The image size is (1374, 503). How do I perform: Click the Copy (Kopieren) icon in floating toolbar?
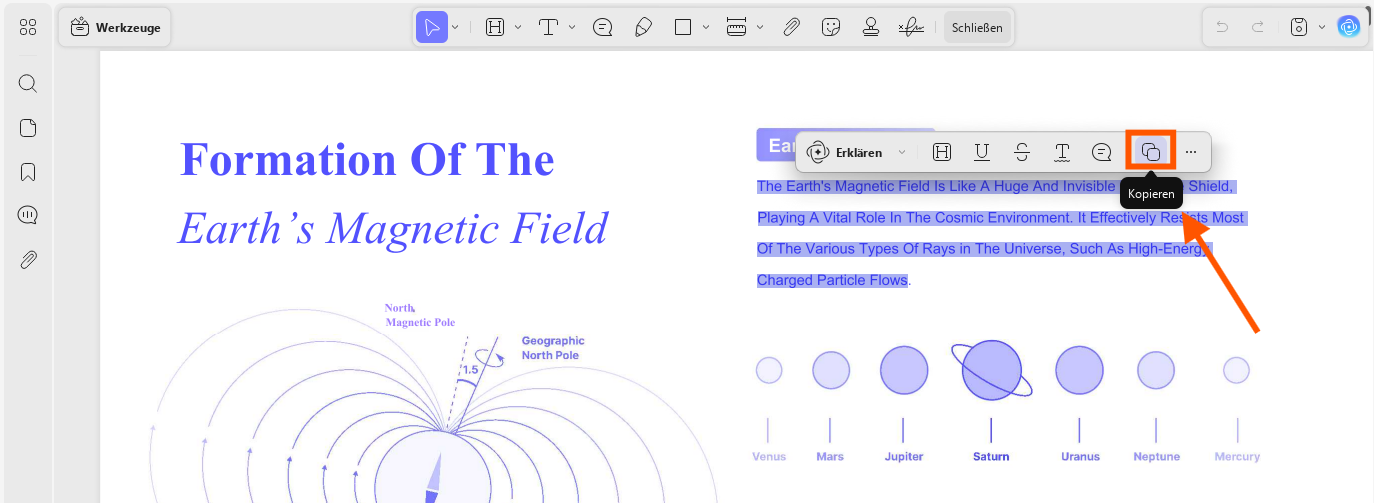(x=1151, y=152)
